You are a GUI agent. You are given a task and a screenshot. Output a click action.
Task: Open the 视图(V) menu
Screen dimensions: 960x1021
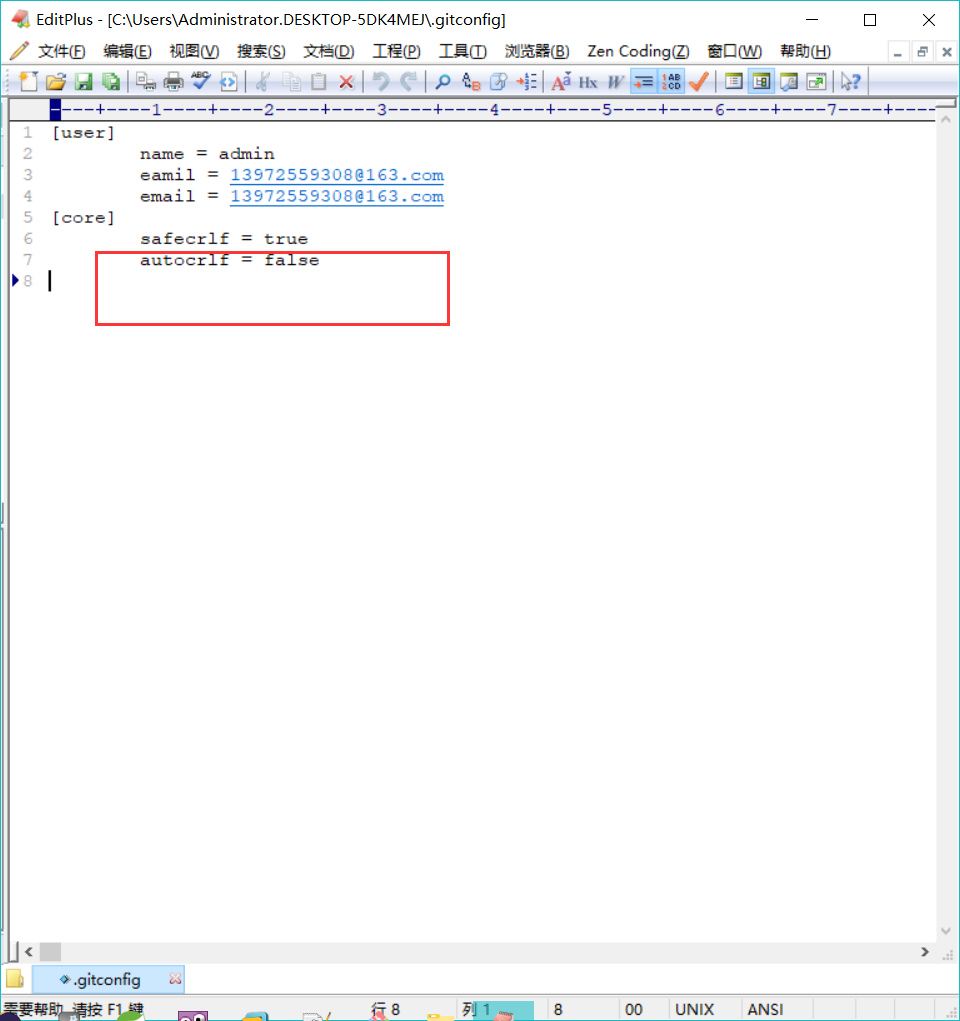194,51
